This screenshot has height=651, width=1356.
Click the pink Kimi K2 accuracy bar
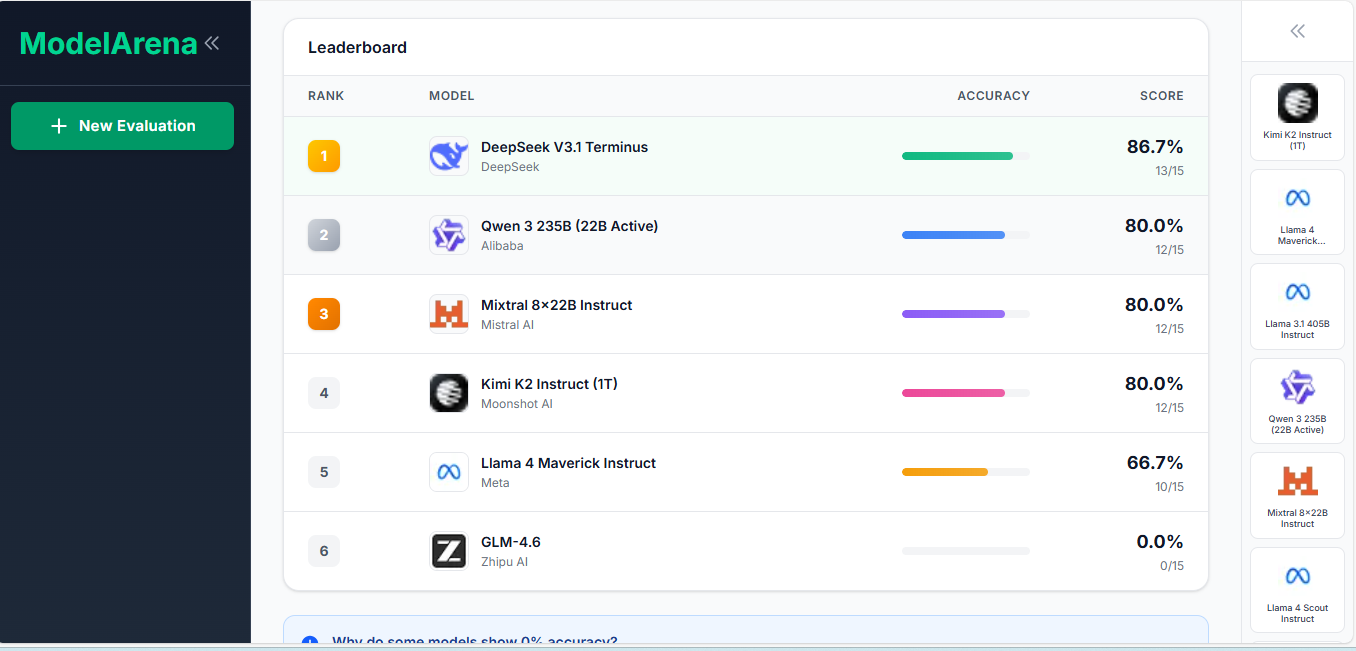pos(953,393)
